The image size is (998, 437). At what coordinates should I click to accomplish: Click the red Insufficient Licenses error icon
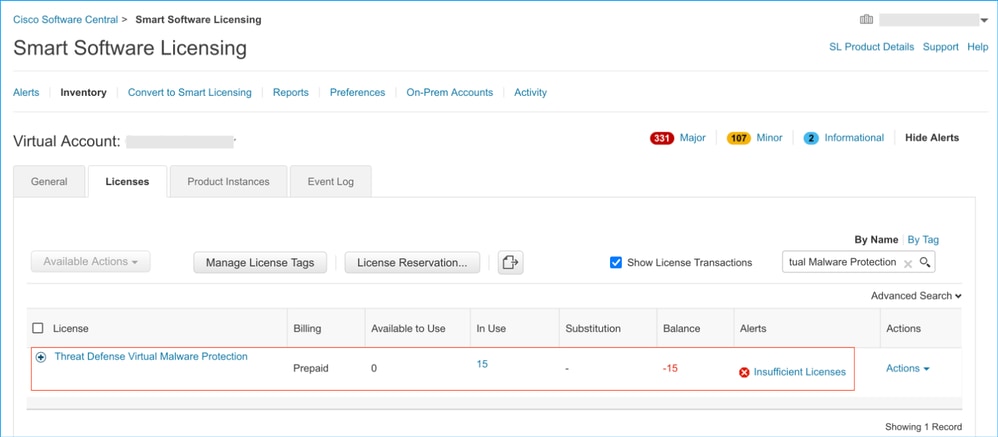click(x=744, y=372)
